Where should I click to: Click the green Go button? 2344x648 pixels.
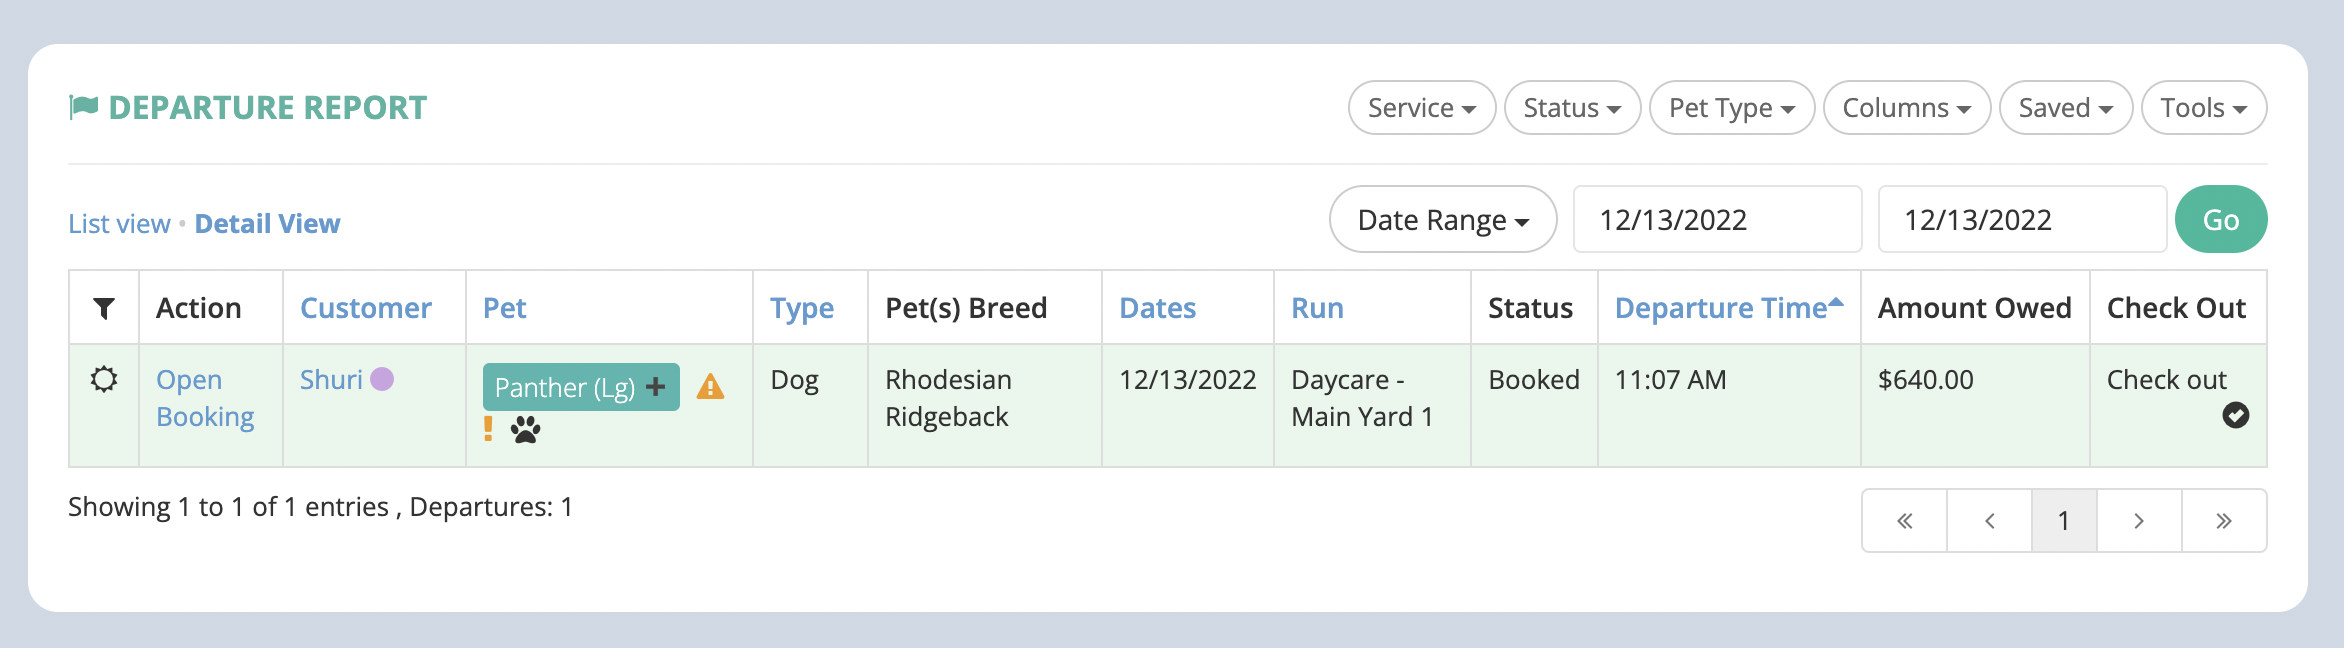(2221, 219)
